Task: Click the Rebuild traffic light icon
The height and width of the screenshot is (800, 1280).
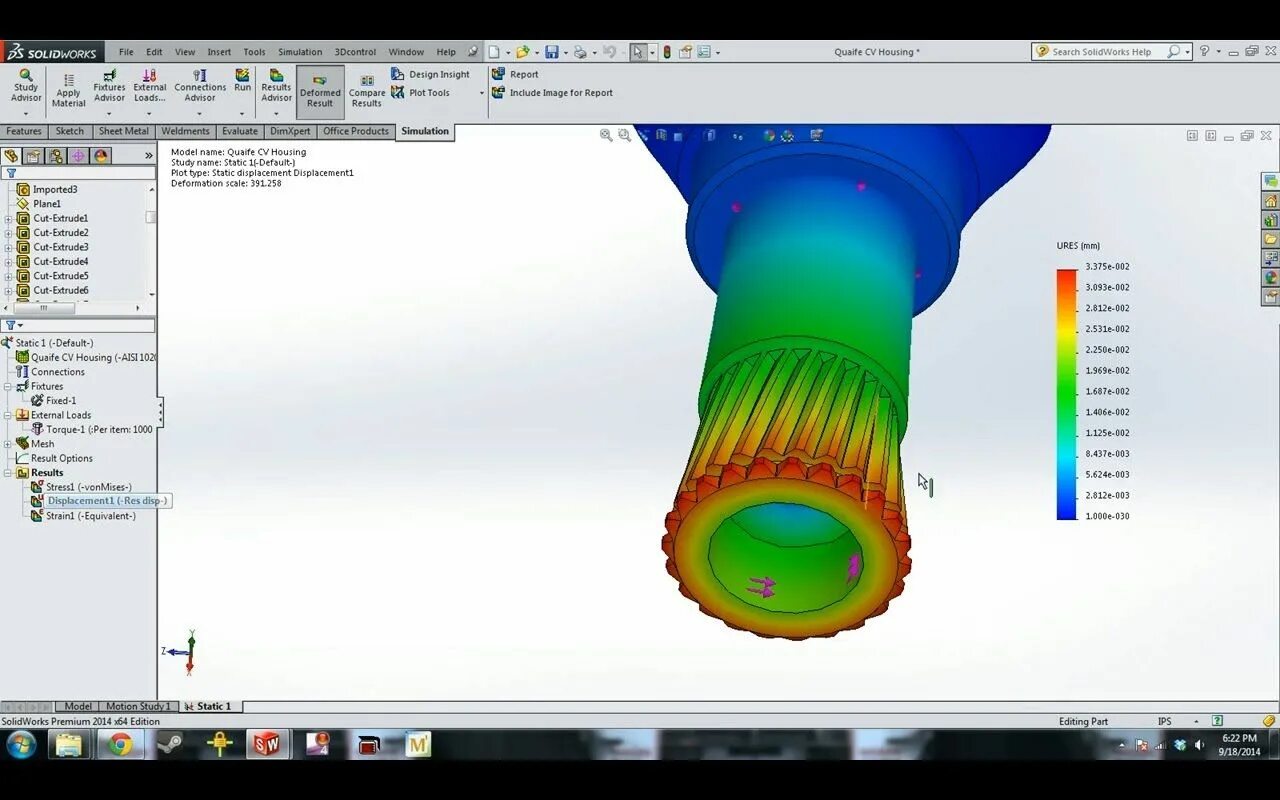Action: [667, 52]
